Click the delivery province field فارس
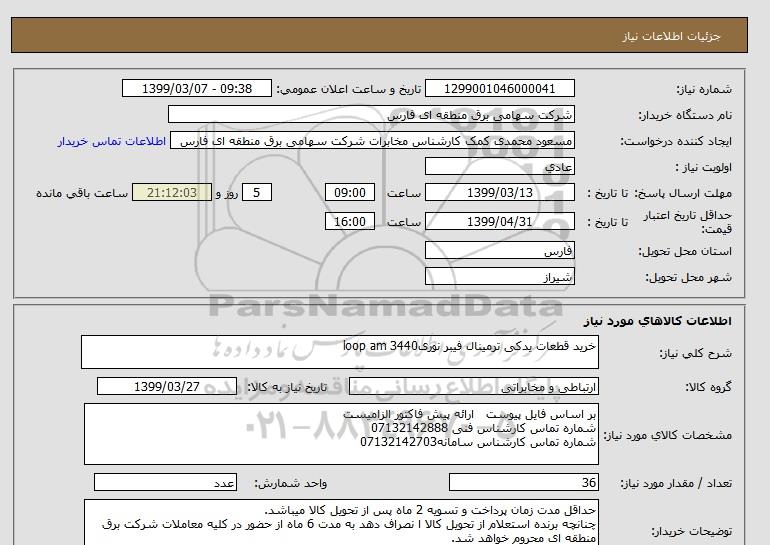This screenshot has width=770, height=545. point(499,251)
